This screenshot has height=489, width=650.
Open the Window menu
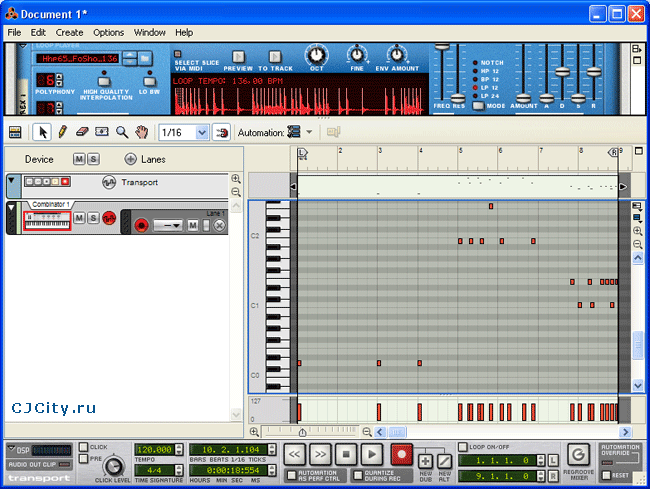(x=149, y=32)
